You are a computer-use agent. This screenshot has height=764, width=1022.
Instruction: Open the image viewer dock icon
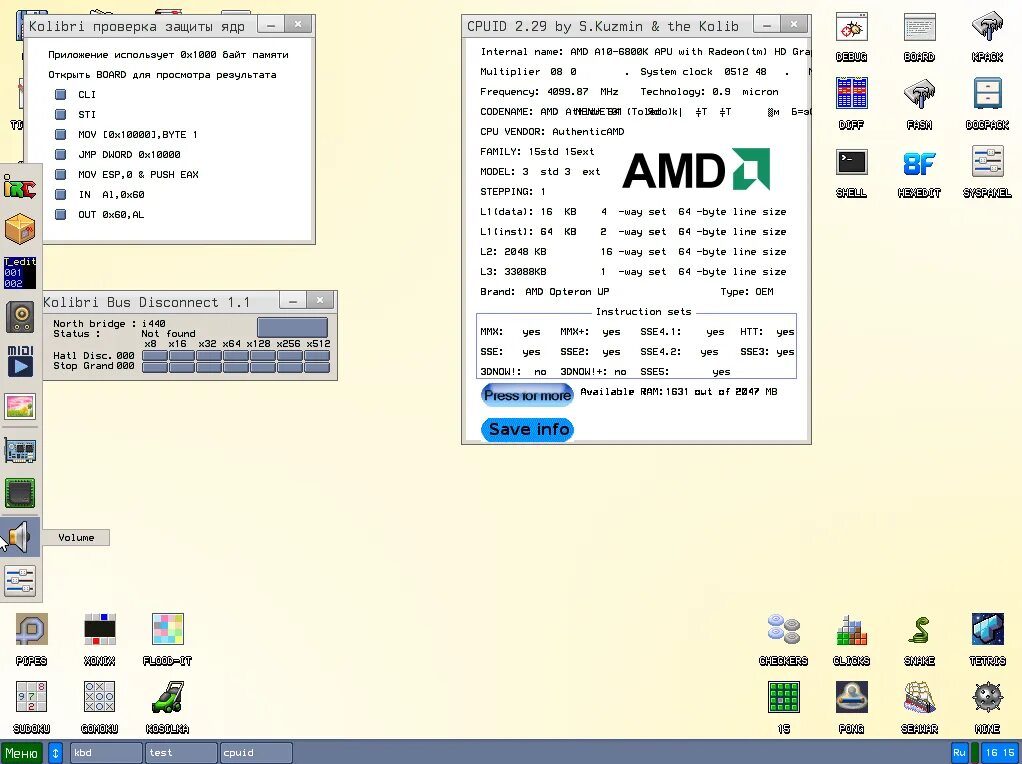click(x=20, y=405)
